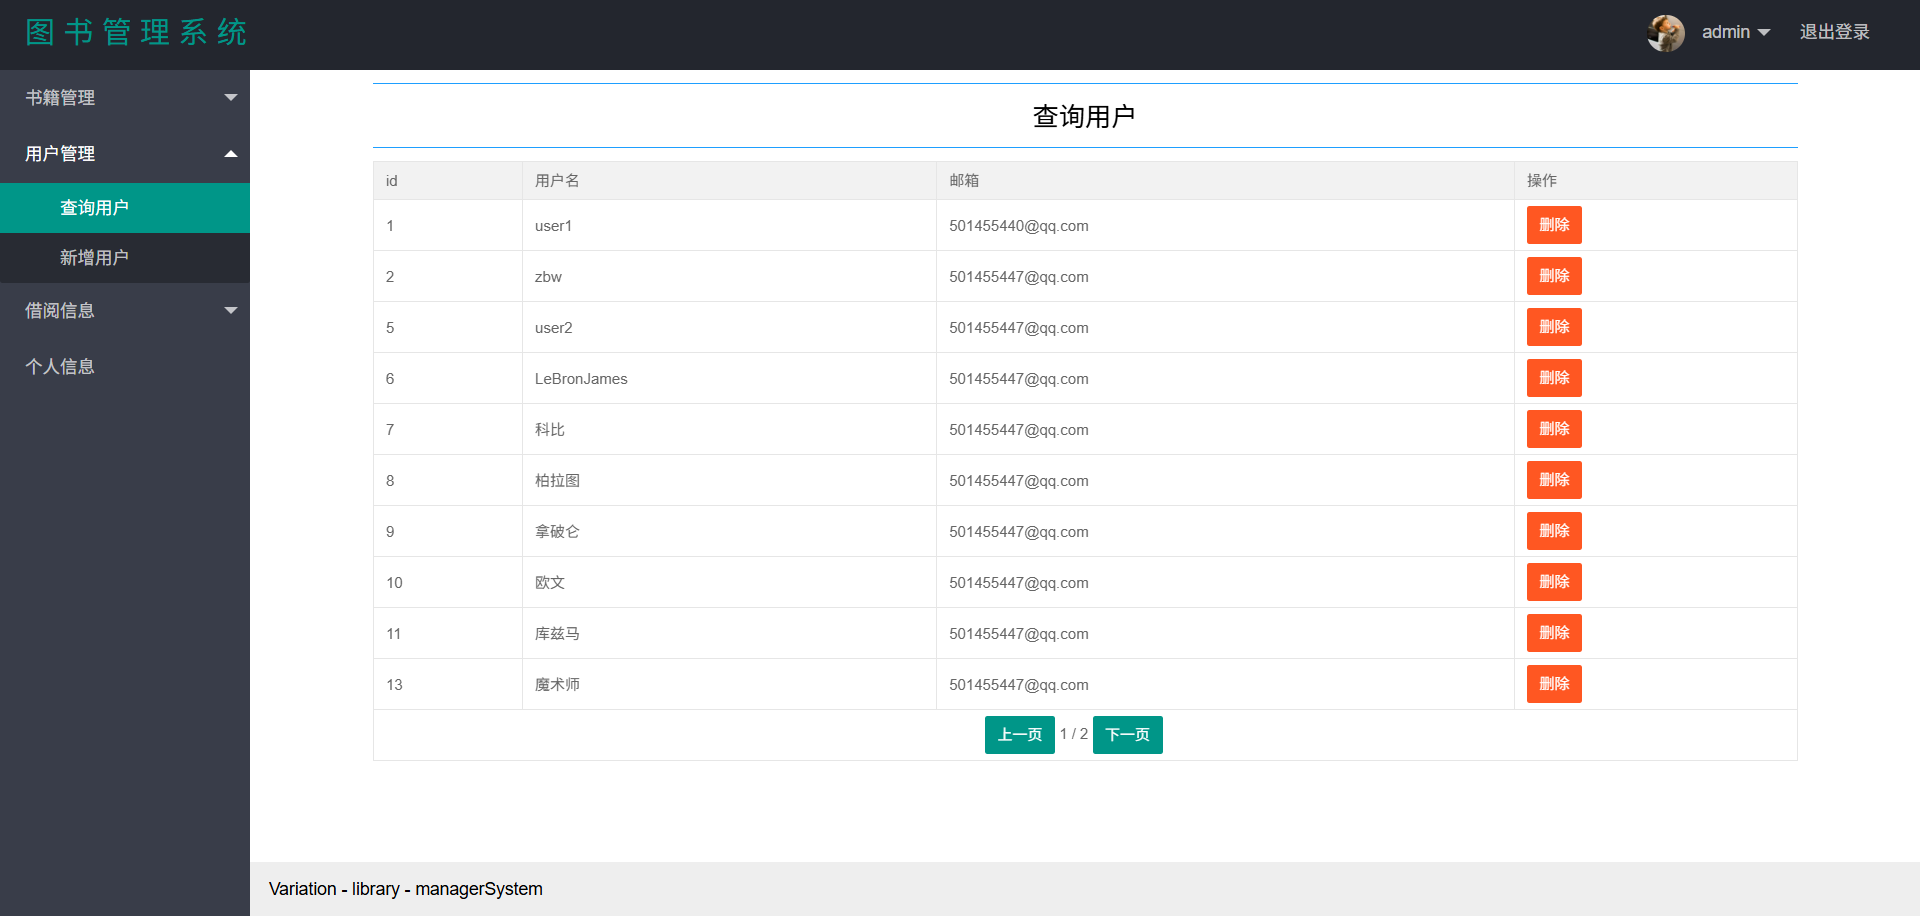This screenshot has width=1920, height=916.
Task: Delete the LeBronJames user
Action: 1554,378
